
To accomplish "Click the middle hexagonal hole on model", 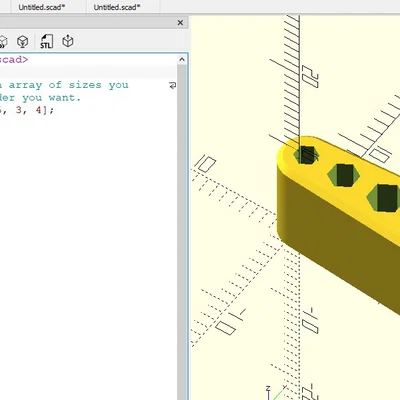I will [x=344, y=175].
